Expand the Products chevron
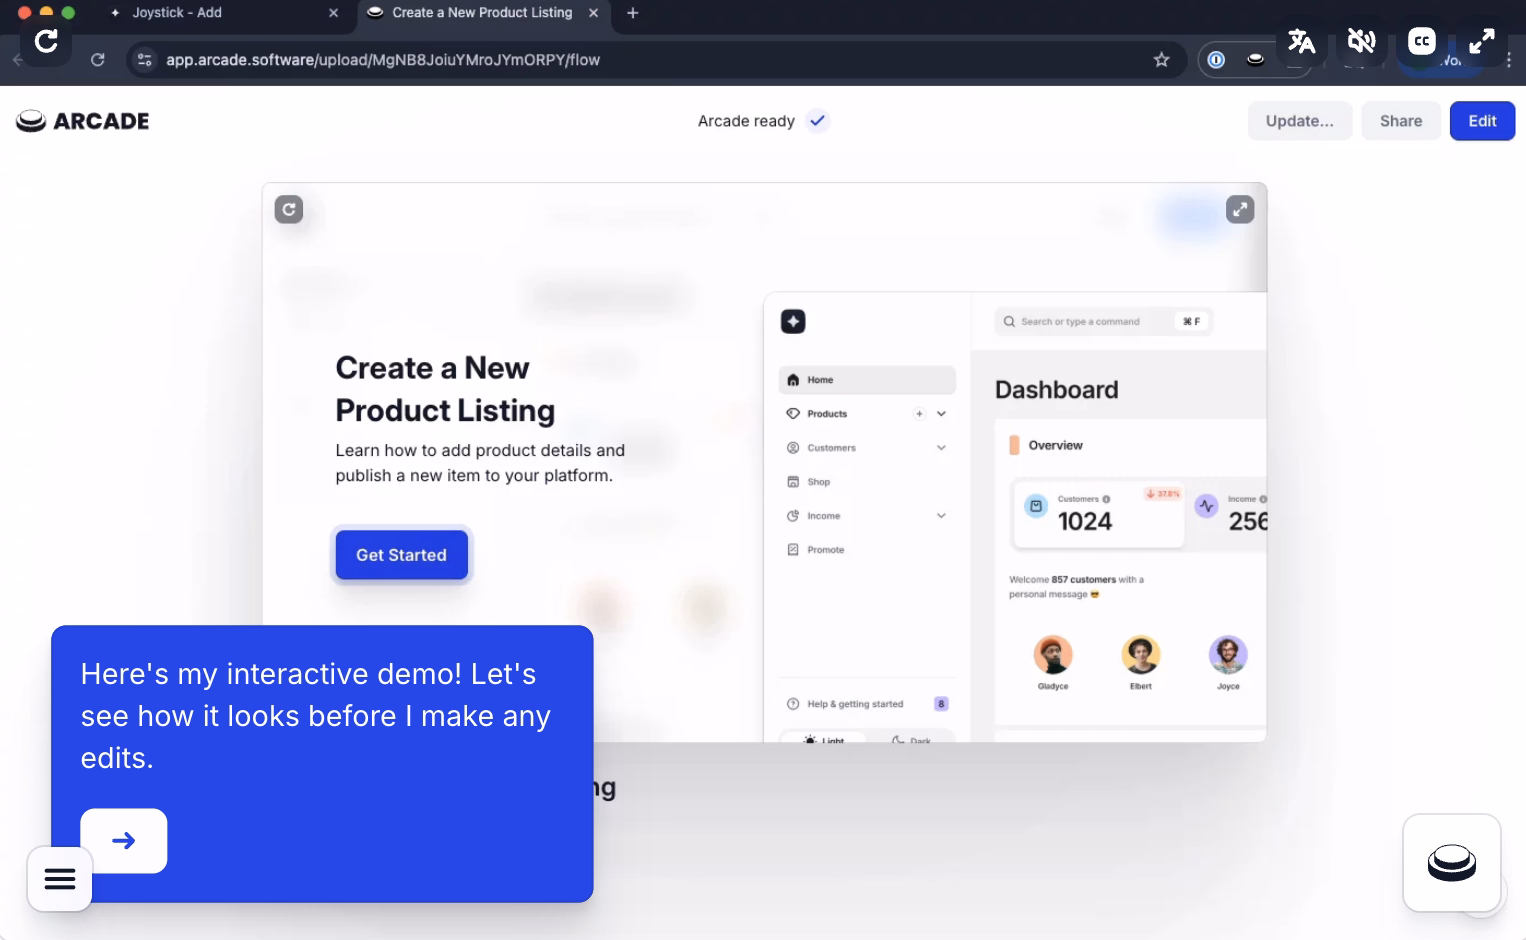Viewport: 1526px width, 940px height. pyautogui.click(x=941, y=414)
